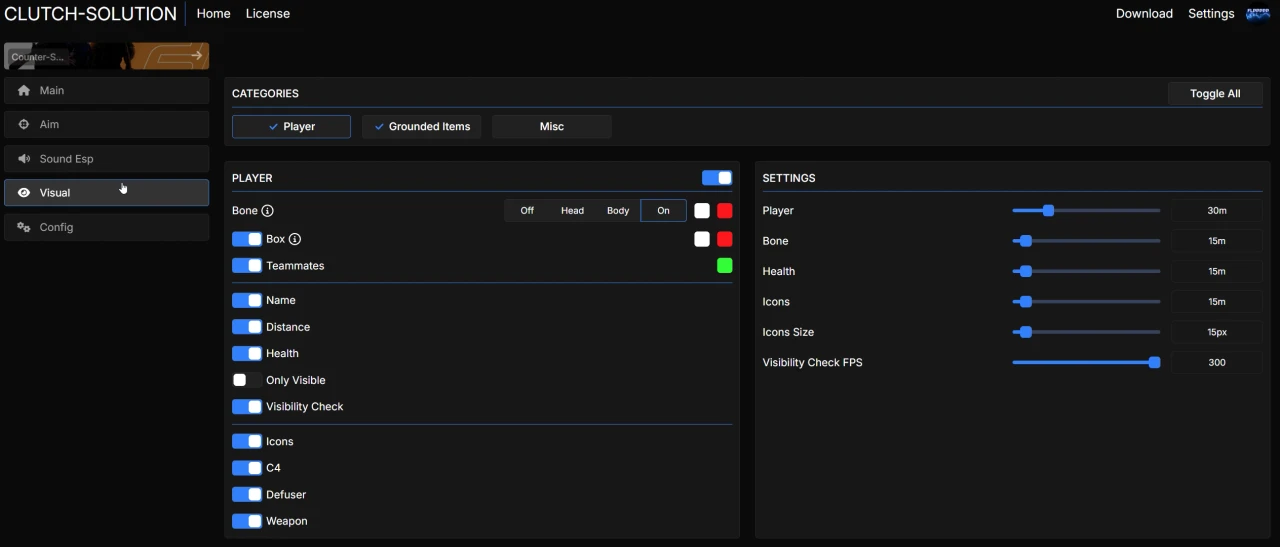This screenshot has height=547, width=1280.
Task: Toggle the C4 switch
Action: pyautogui.click(x=247, y=468)
